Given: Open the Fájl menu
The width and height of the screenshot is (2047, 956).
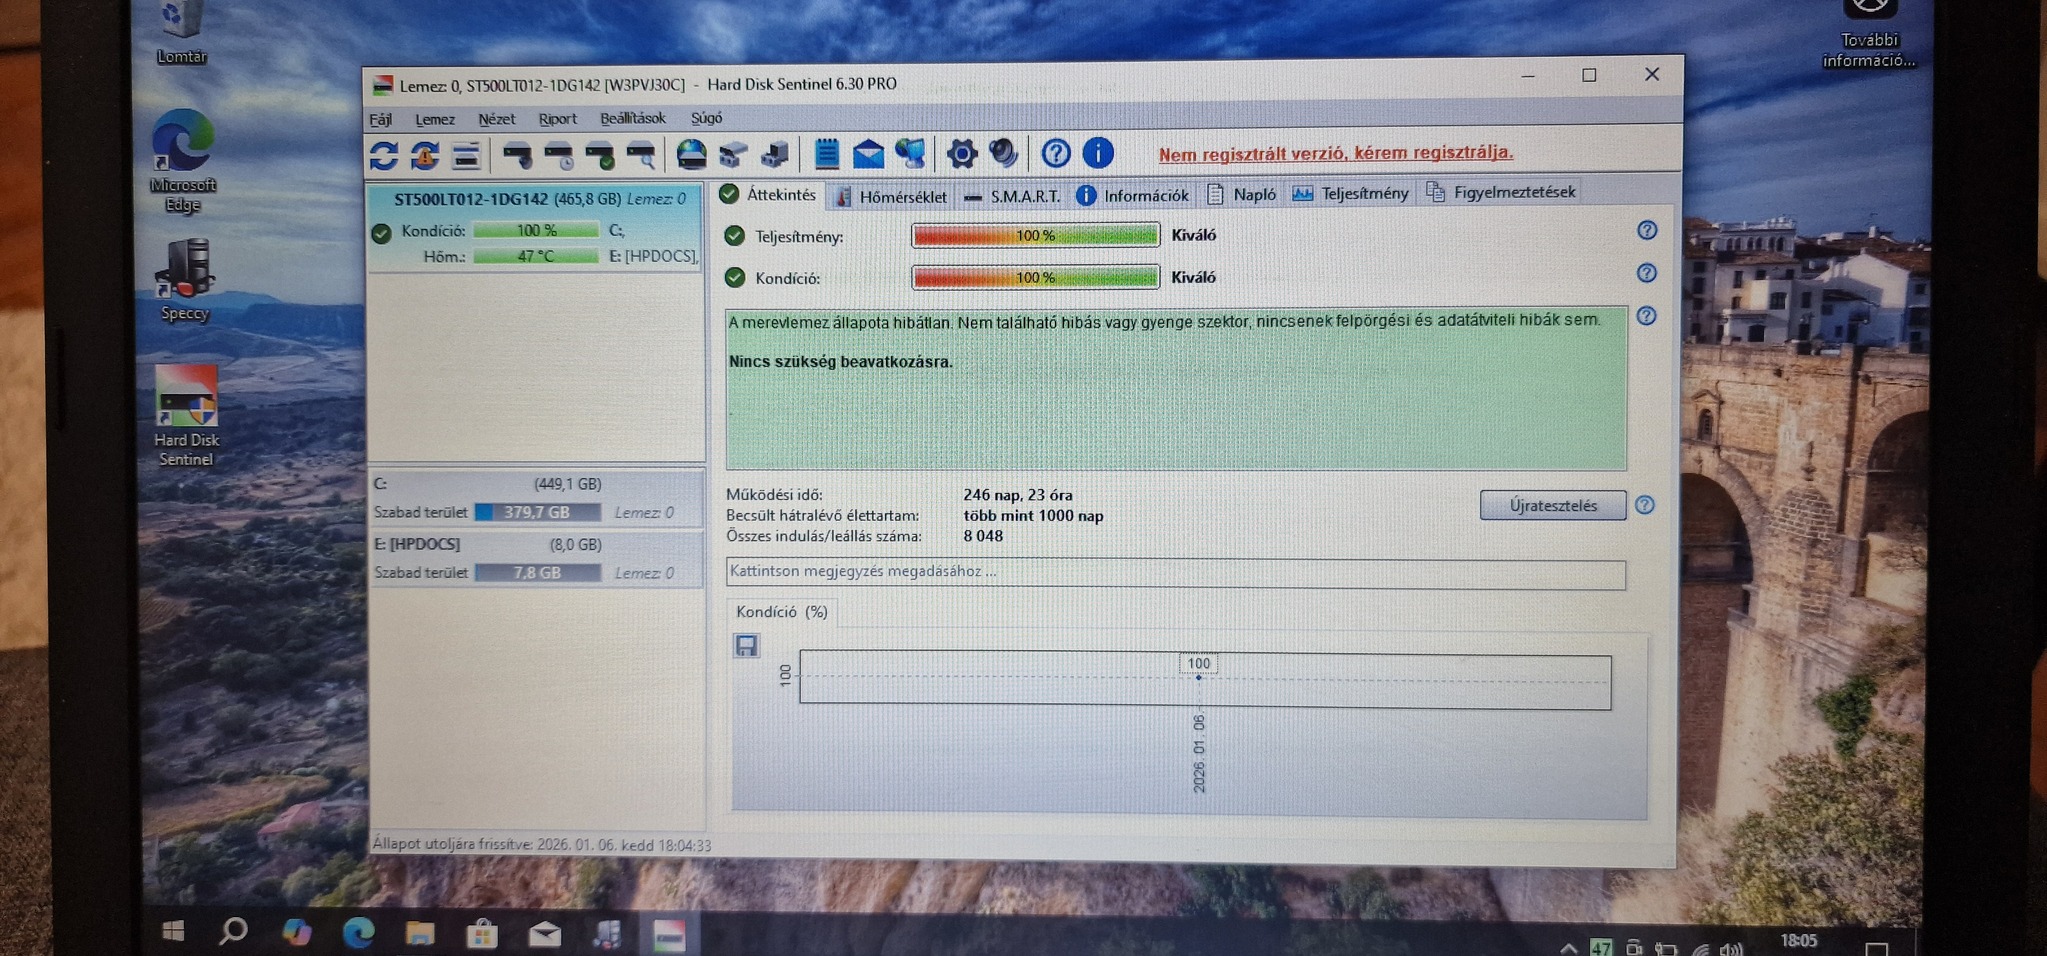Looking at the screenshot, I should coord(381,120).
